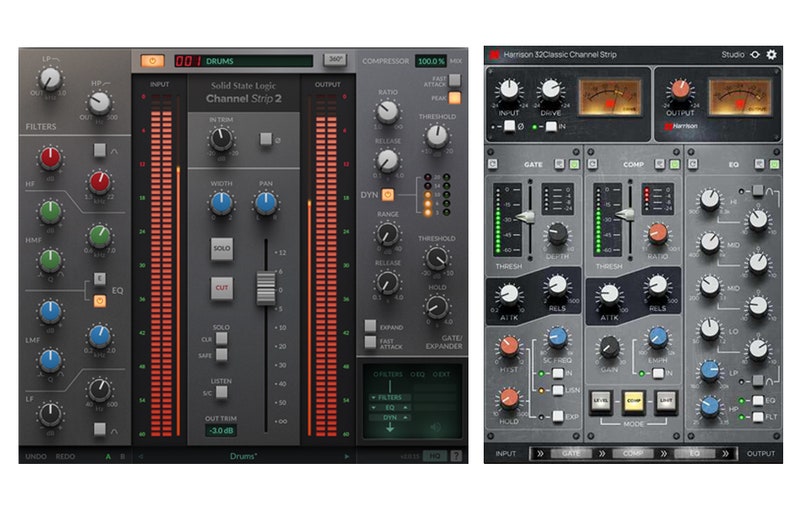Click the OUT TRIM -3.0 dB value field
The image size is (800, 508).
[x=222, y=430]
